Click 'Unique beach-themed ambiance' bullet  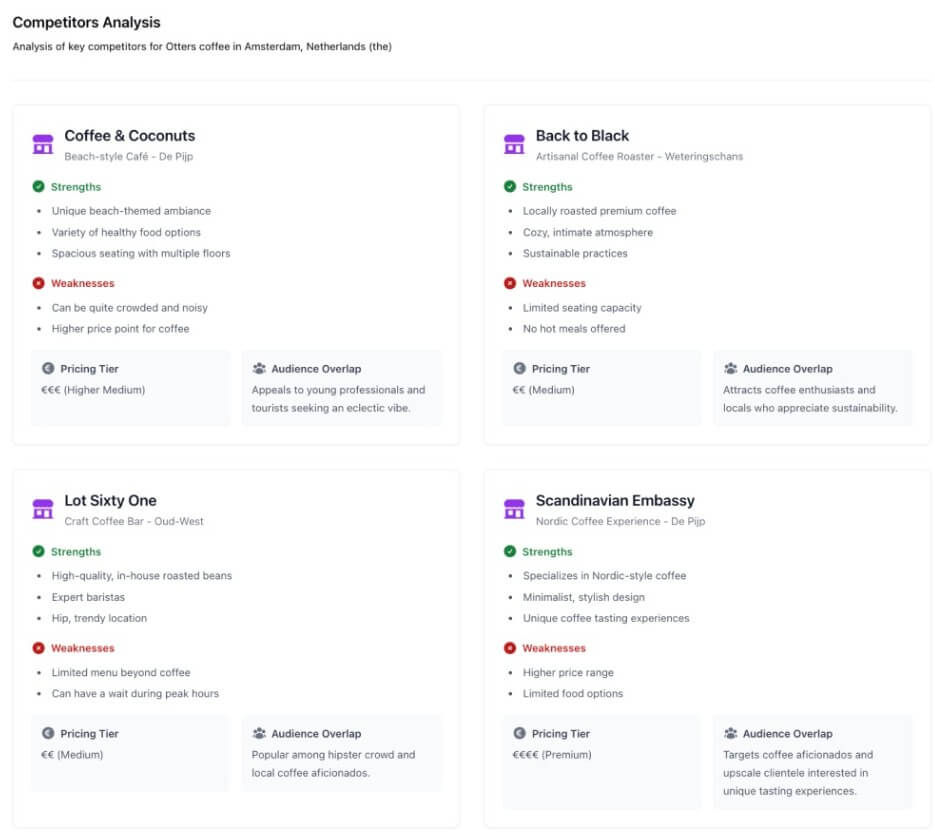131,211
